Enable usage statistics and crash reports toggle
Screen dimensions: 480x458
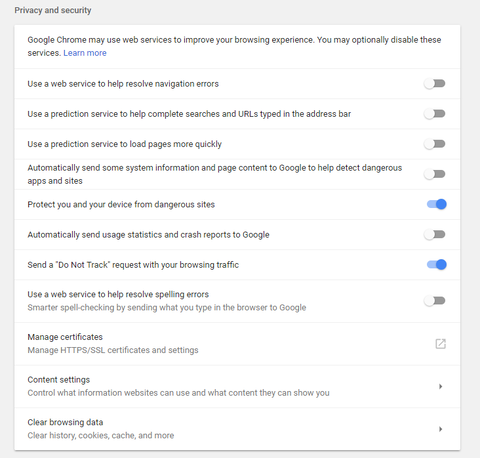pyautogui.click(x=435, y=234)
